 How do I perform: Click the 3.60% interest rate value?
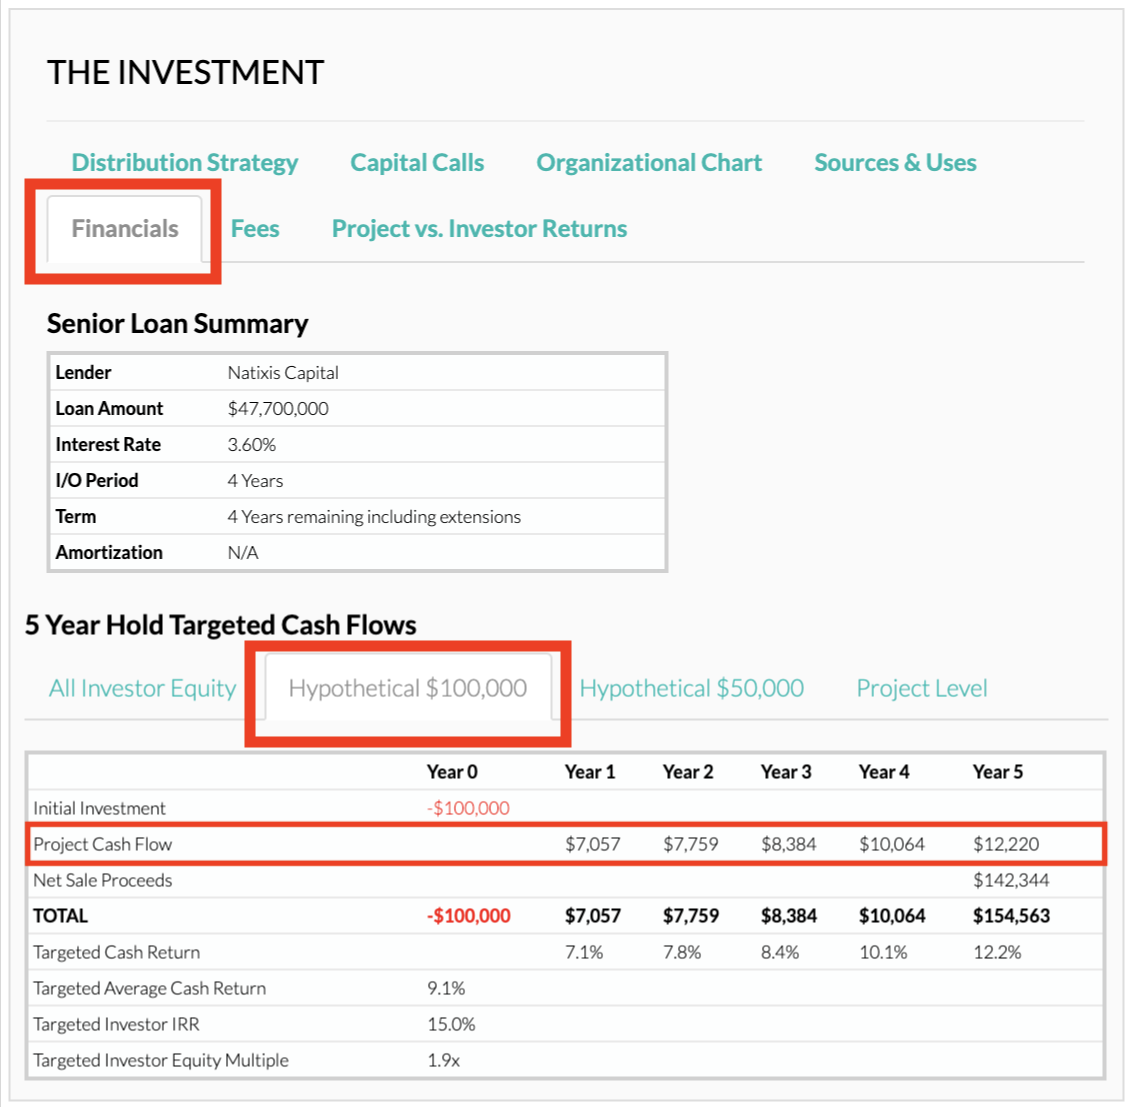[x=251, y=444]
